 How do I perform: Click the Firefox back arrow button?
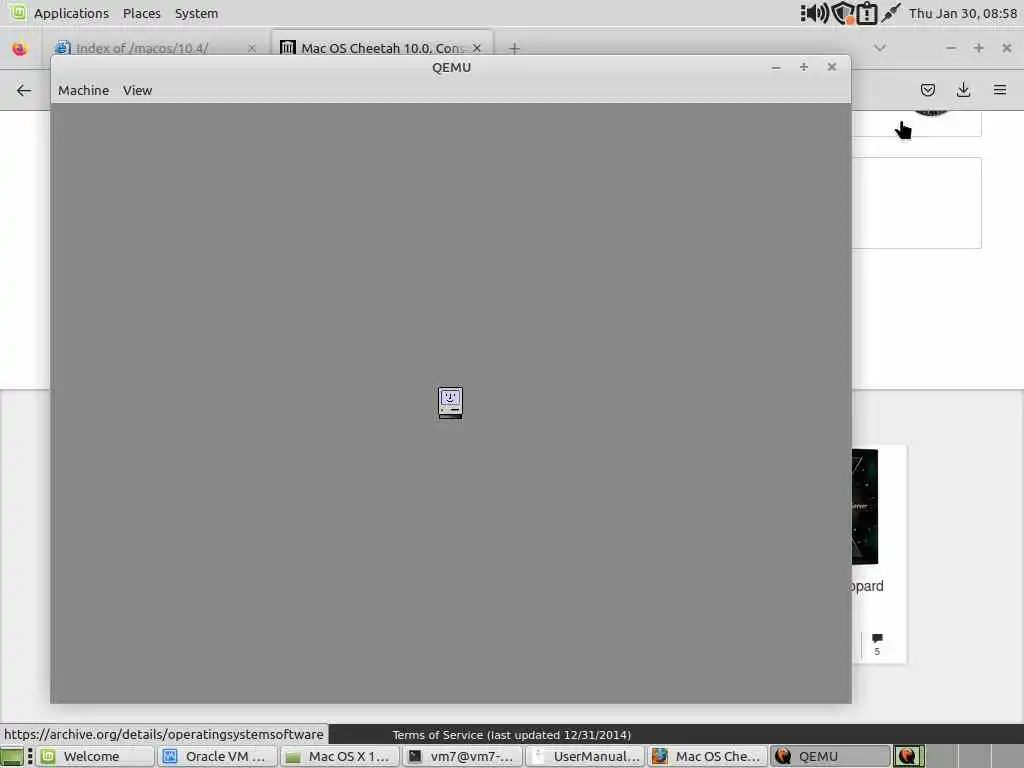(24, 90)
